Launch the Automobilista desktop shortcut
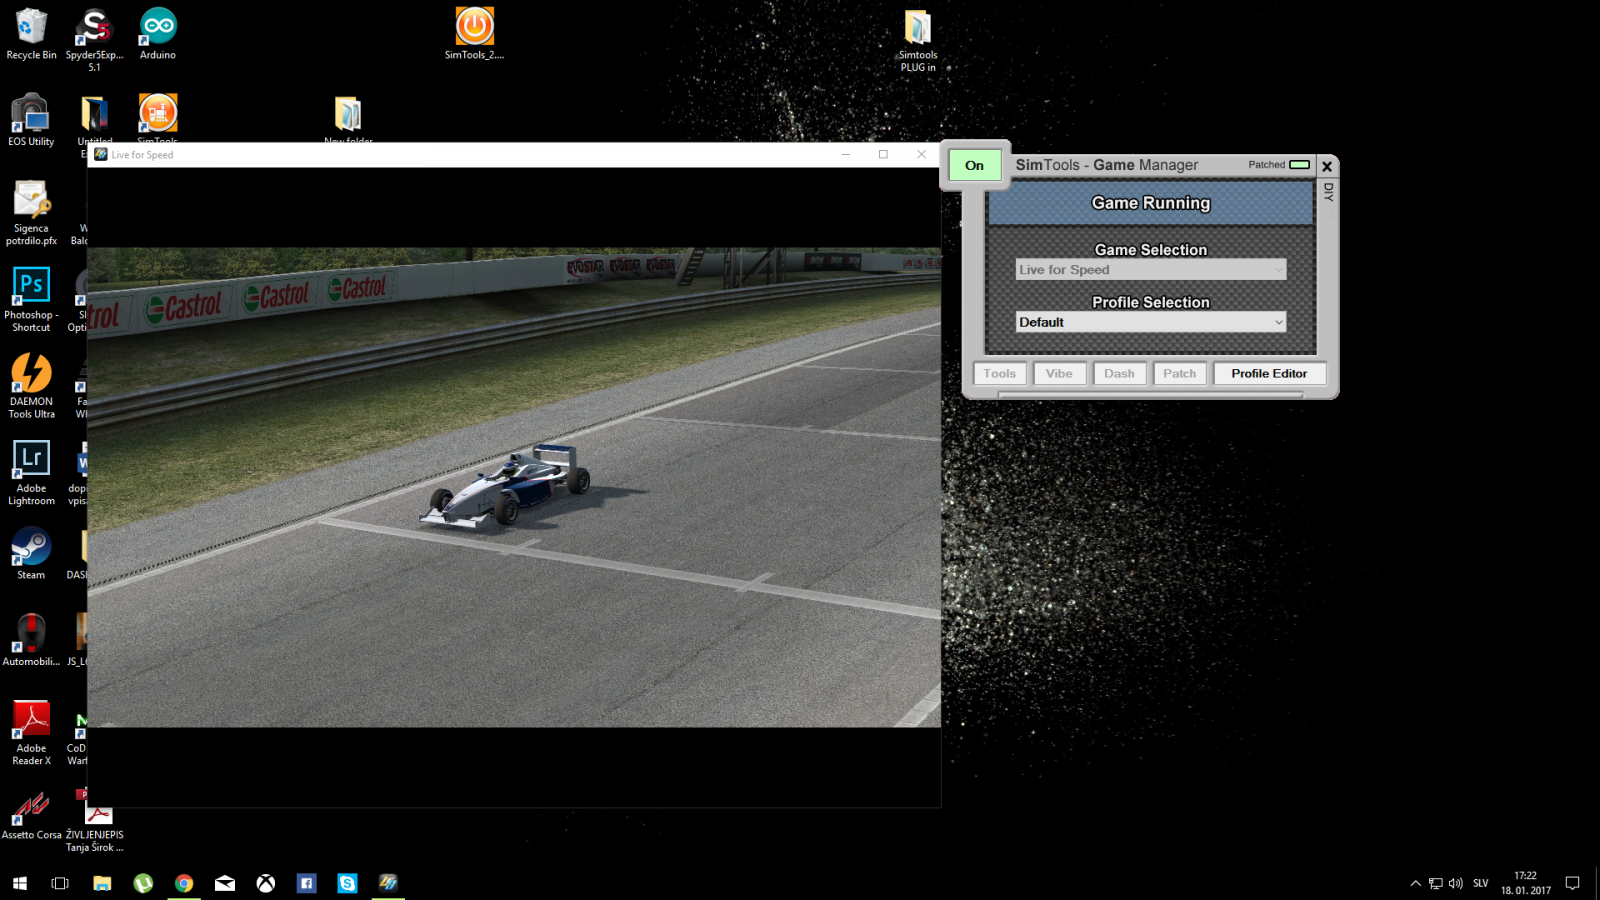This screenshot has width=1600, height=900. [x=31, y=640]
